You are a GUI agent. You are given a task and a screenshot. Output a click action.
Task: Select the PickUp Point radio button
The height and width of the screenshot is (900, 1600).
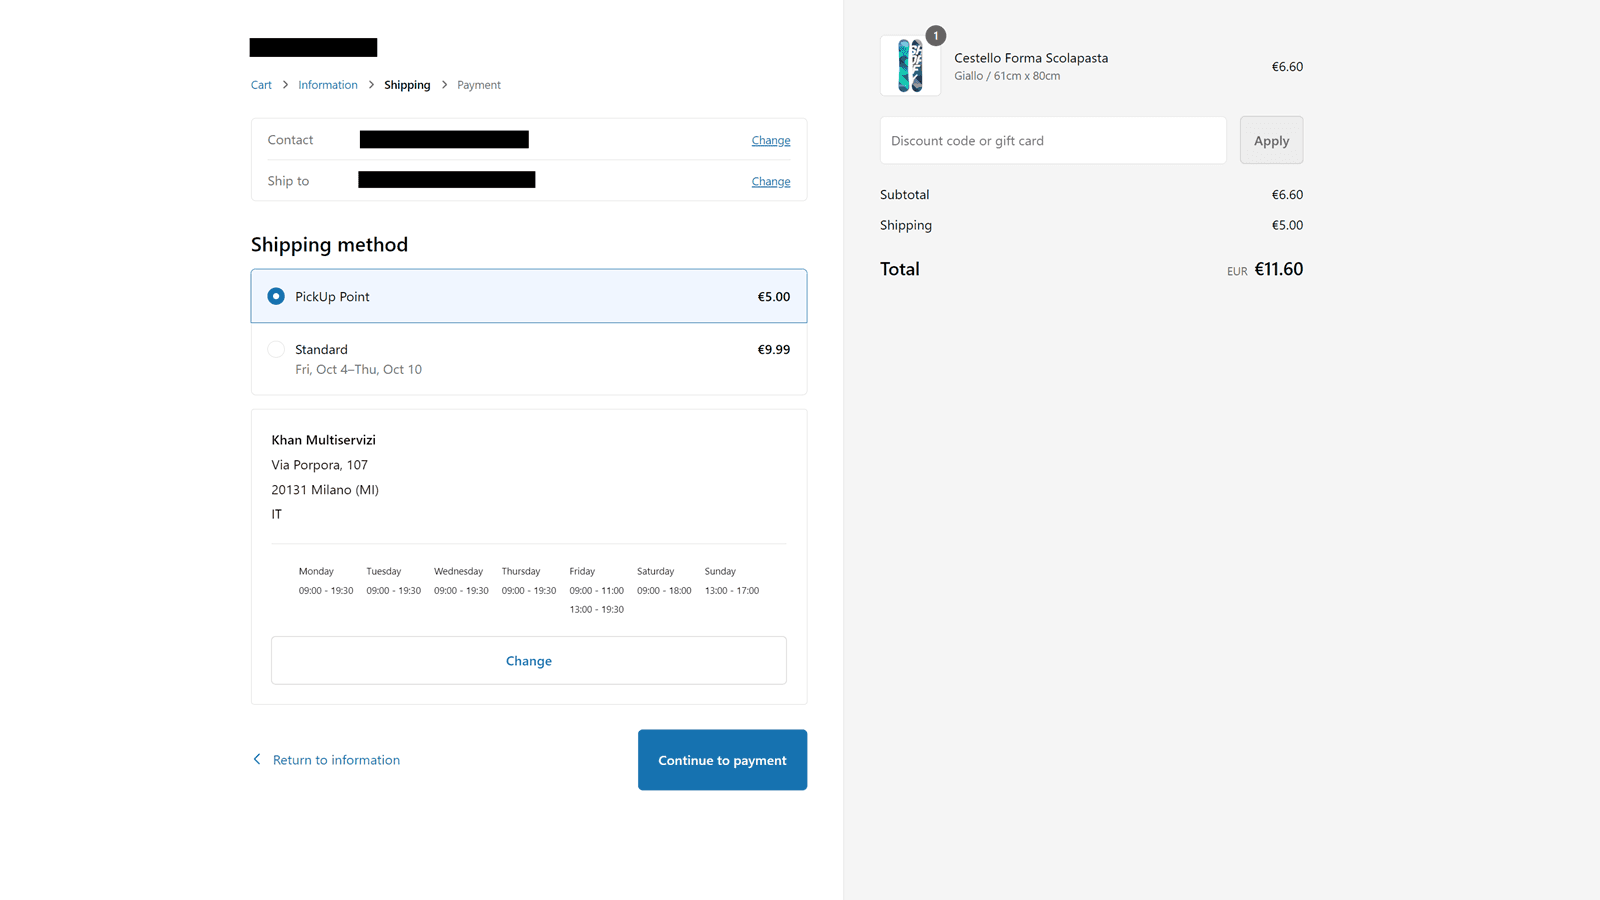(276, 297)
